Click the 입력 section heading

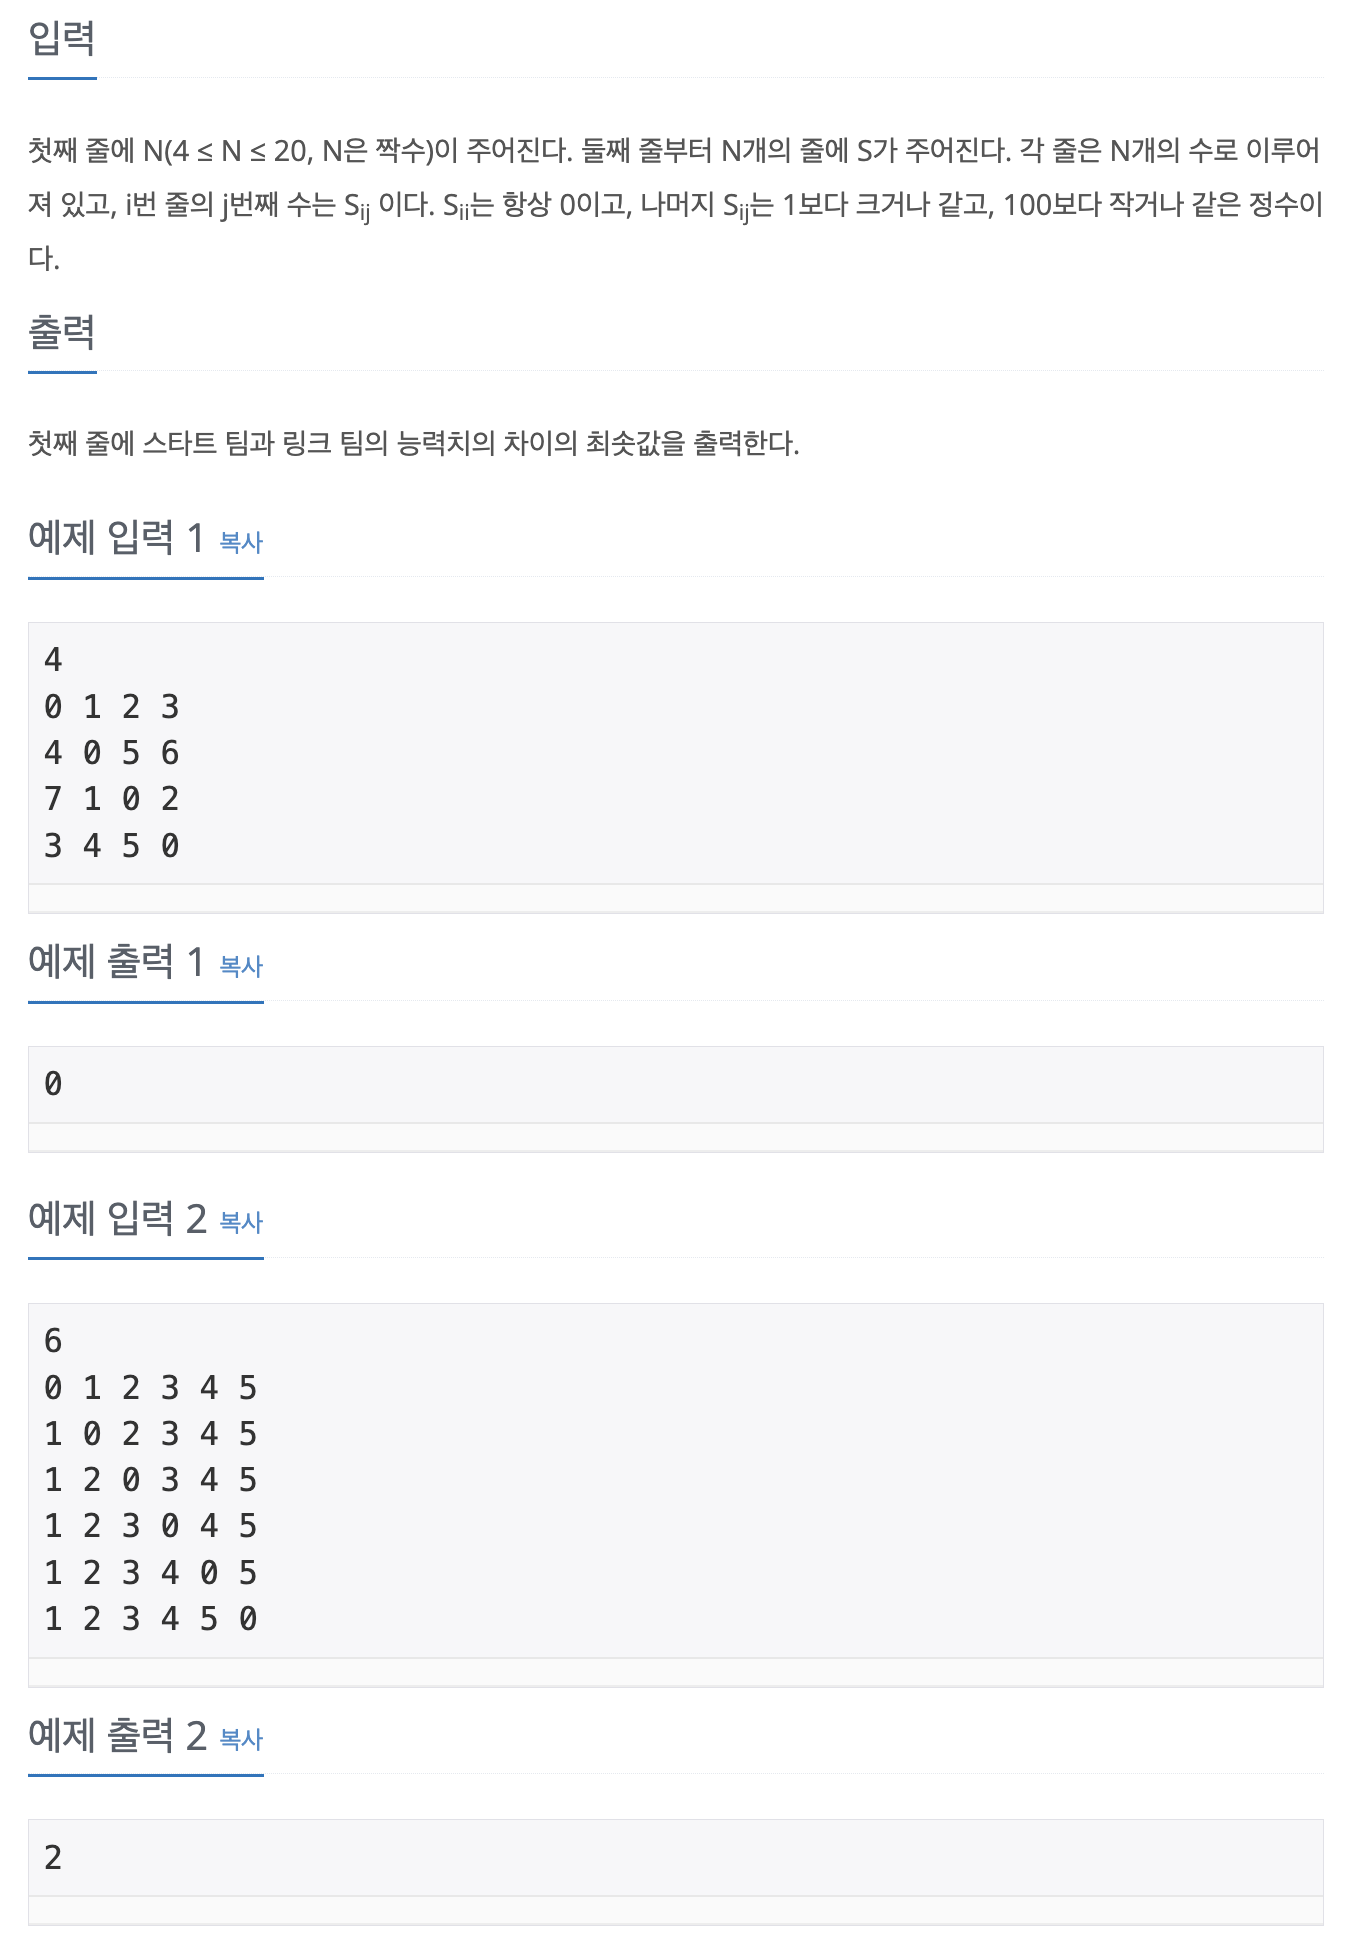tap(62, 39)
